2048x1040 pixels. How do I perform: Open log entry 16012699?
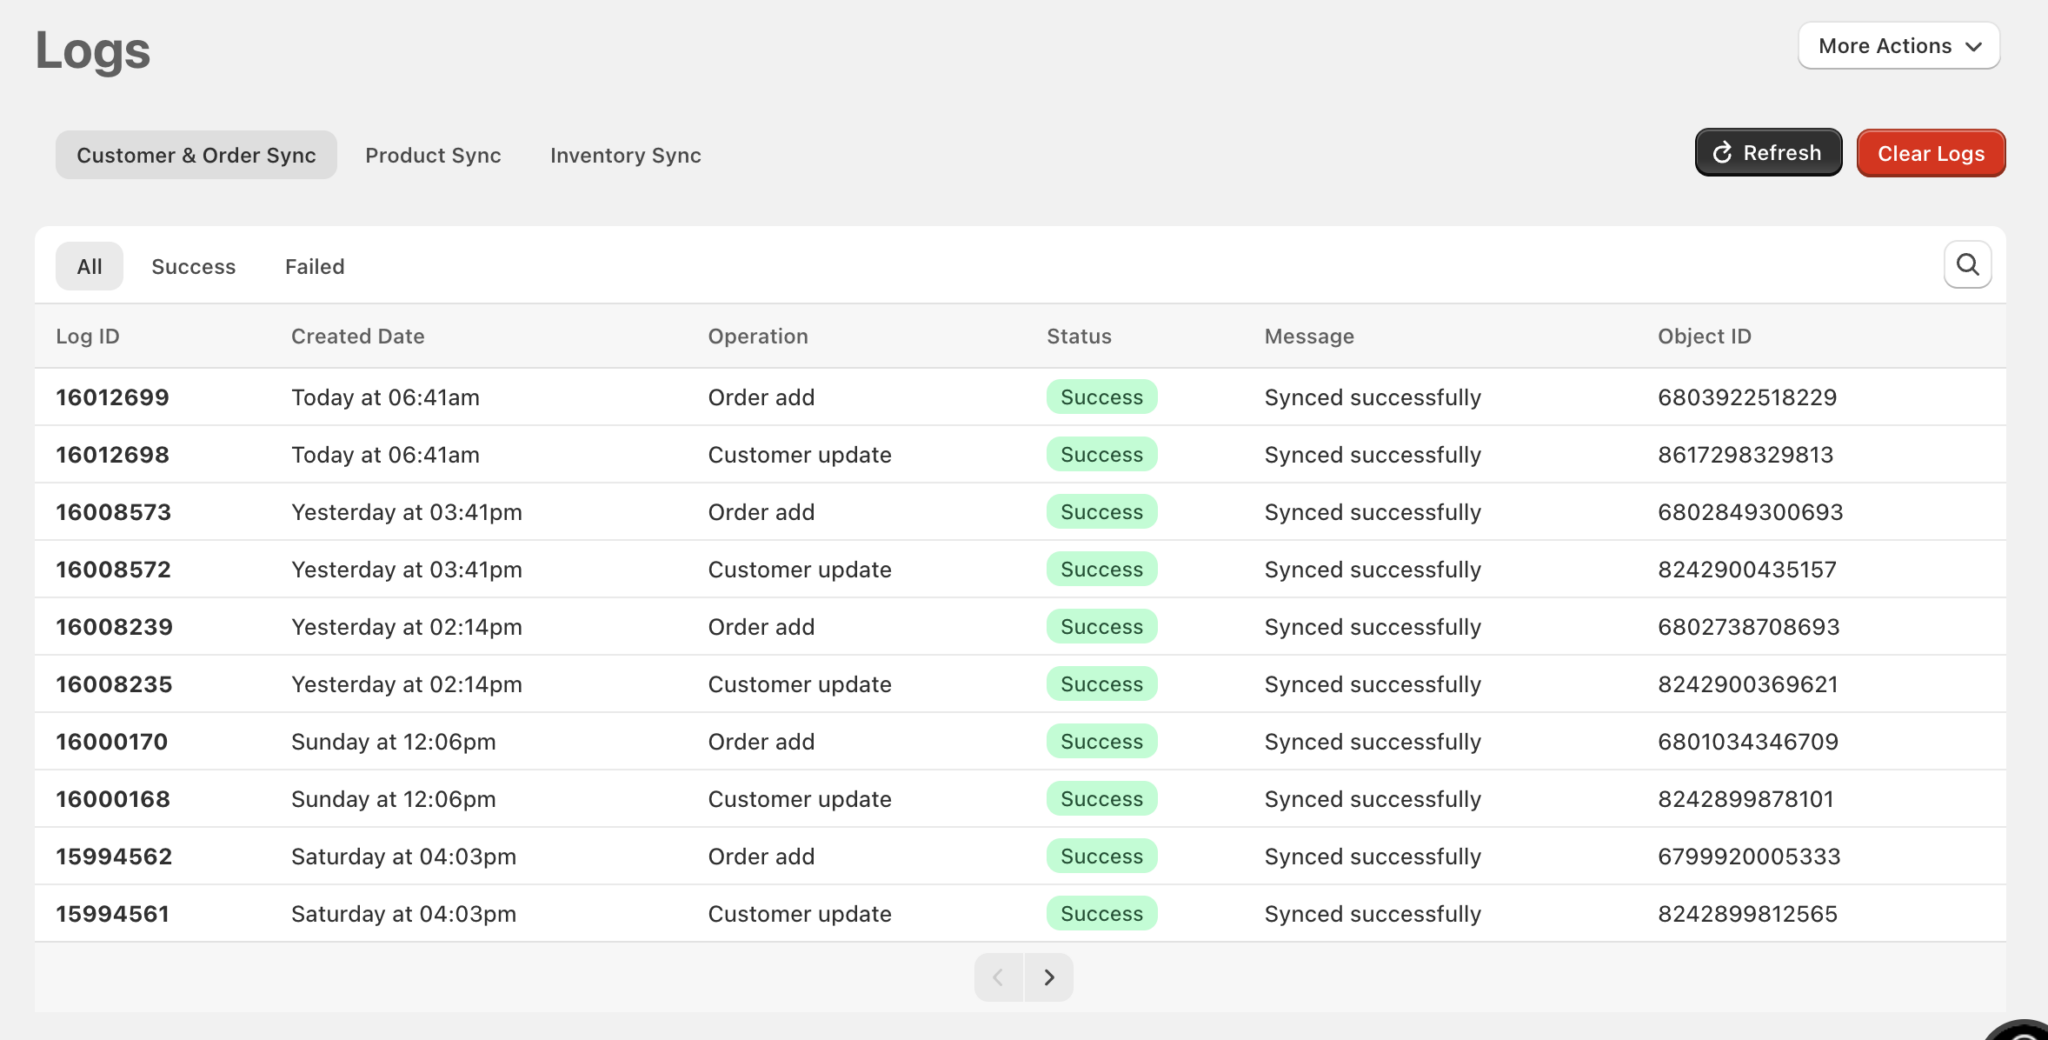(112, 397)
